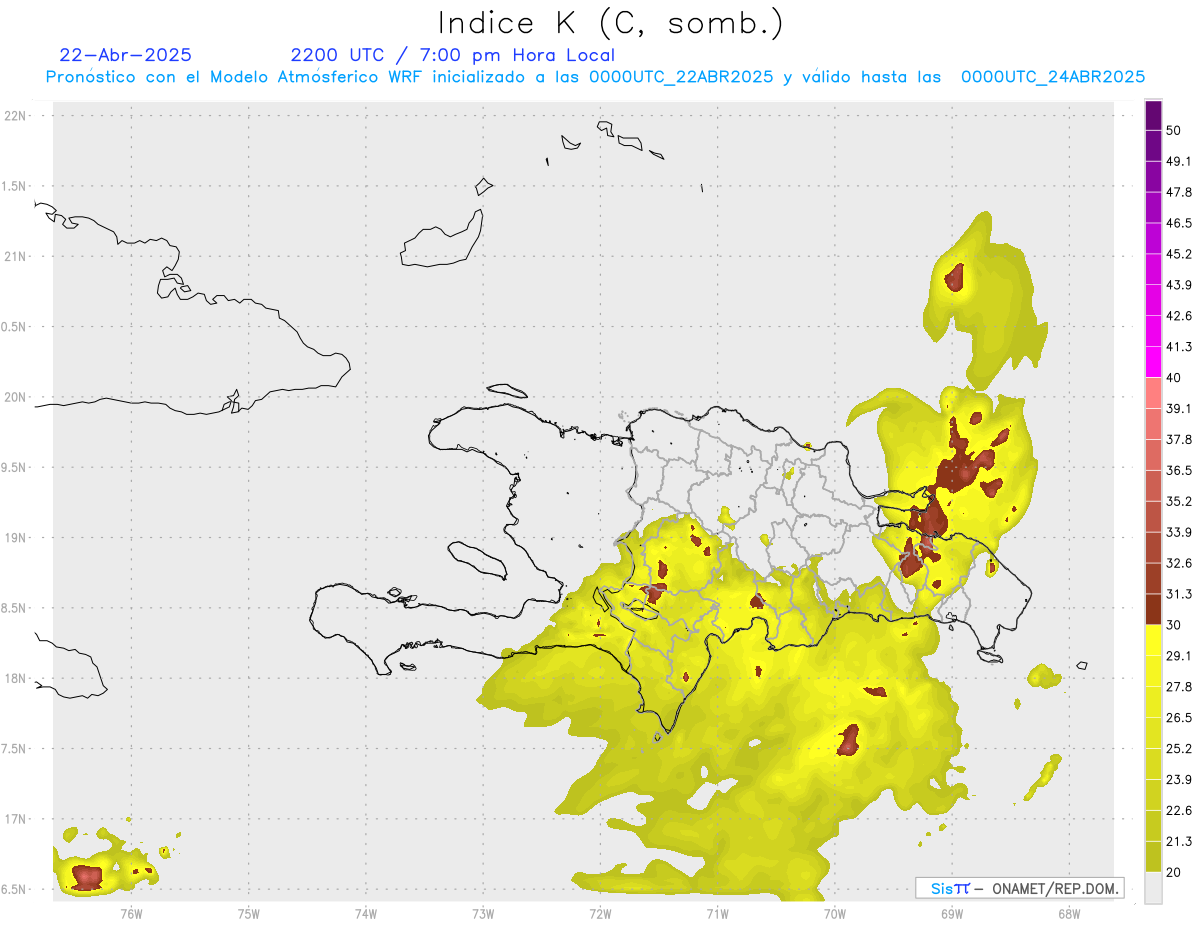The height and width of the screenshot is (927, 1200).
Task: Click the colorbar value "45.2"
Action: (1179, 254)
